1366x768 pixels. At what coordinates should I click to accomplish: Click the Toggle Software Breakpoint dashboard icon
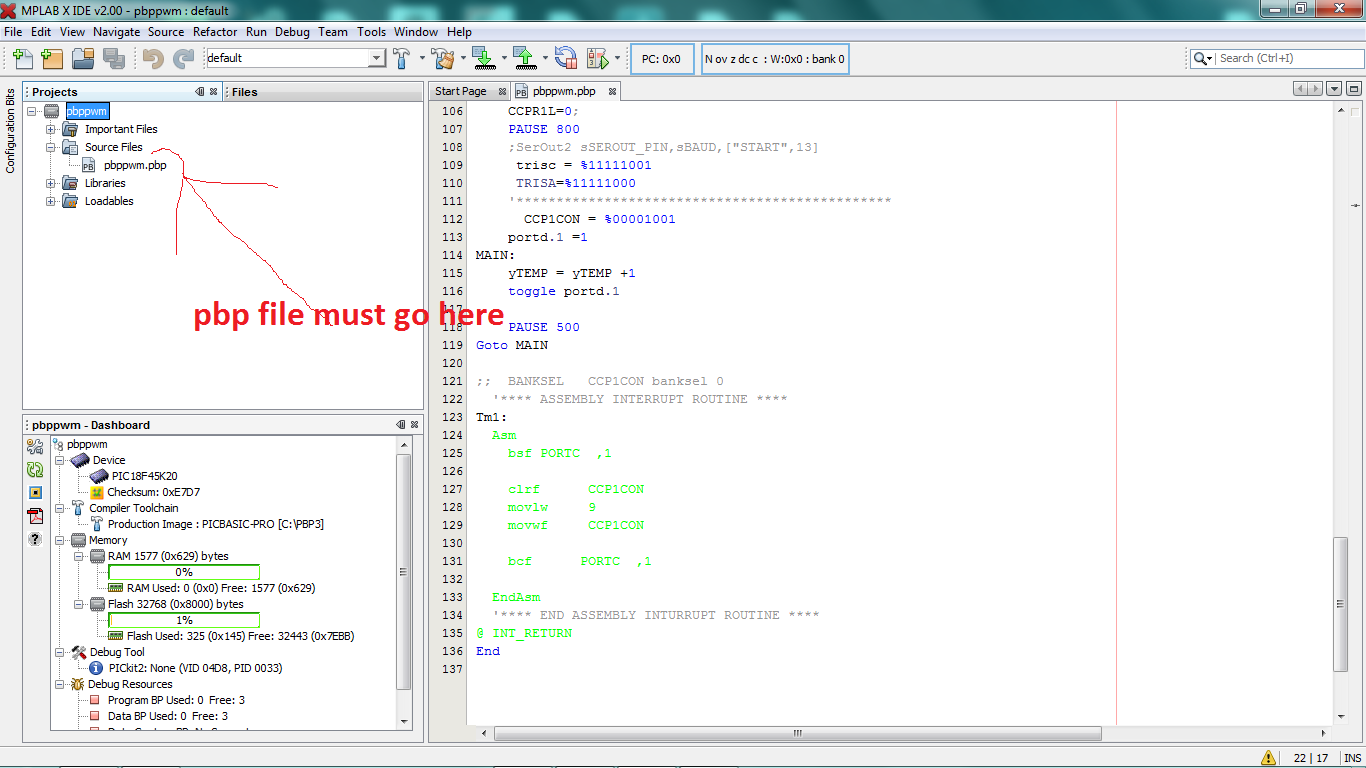[x=35, y=493]
